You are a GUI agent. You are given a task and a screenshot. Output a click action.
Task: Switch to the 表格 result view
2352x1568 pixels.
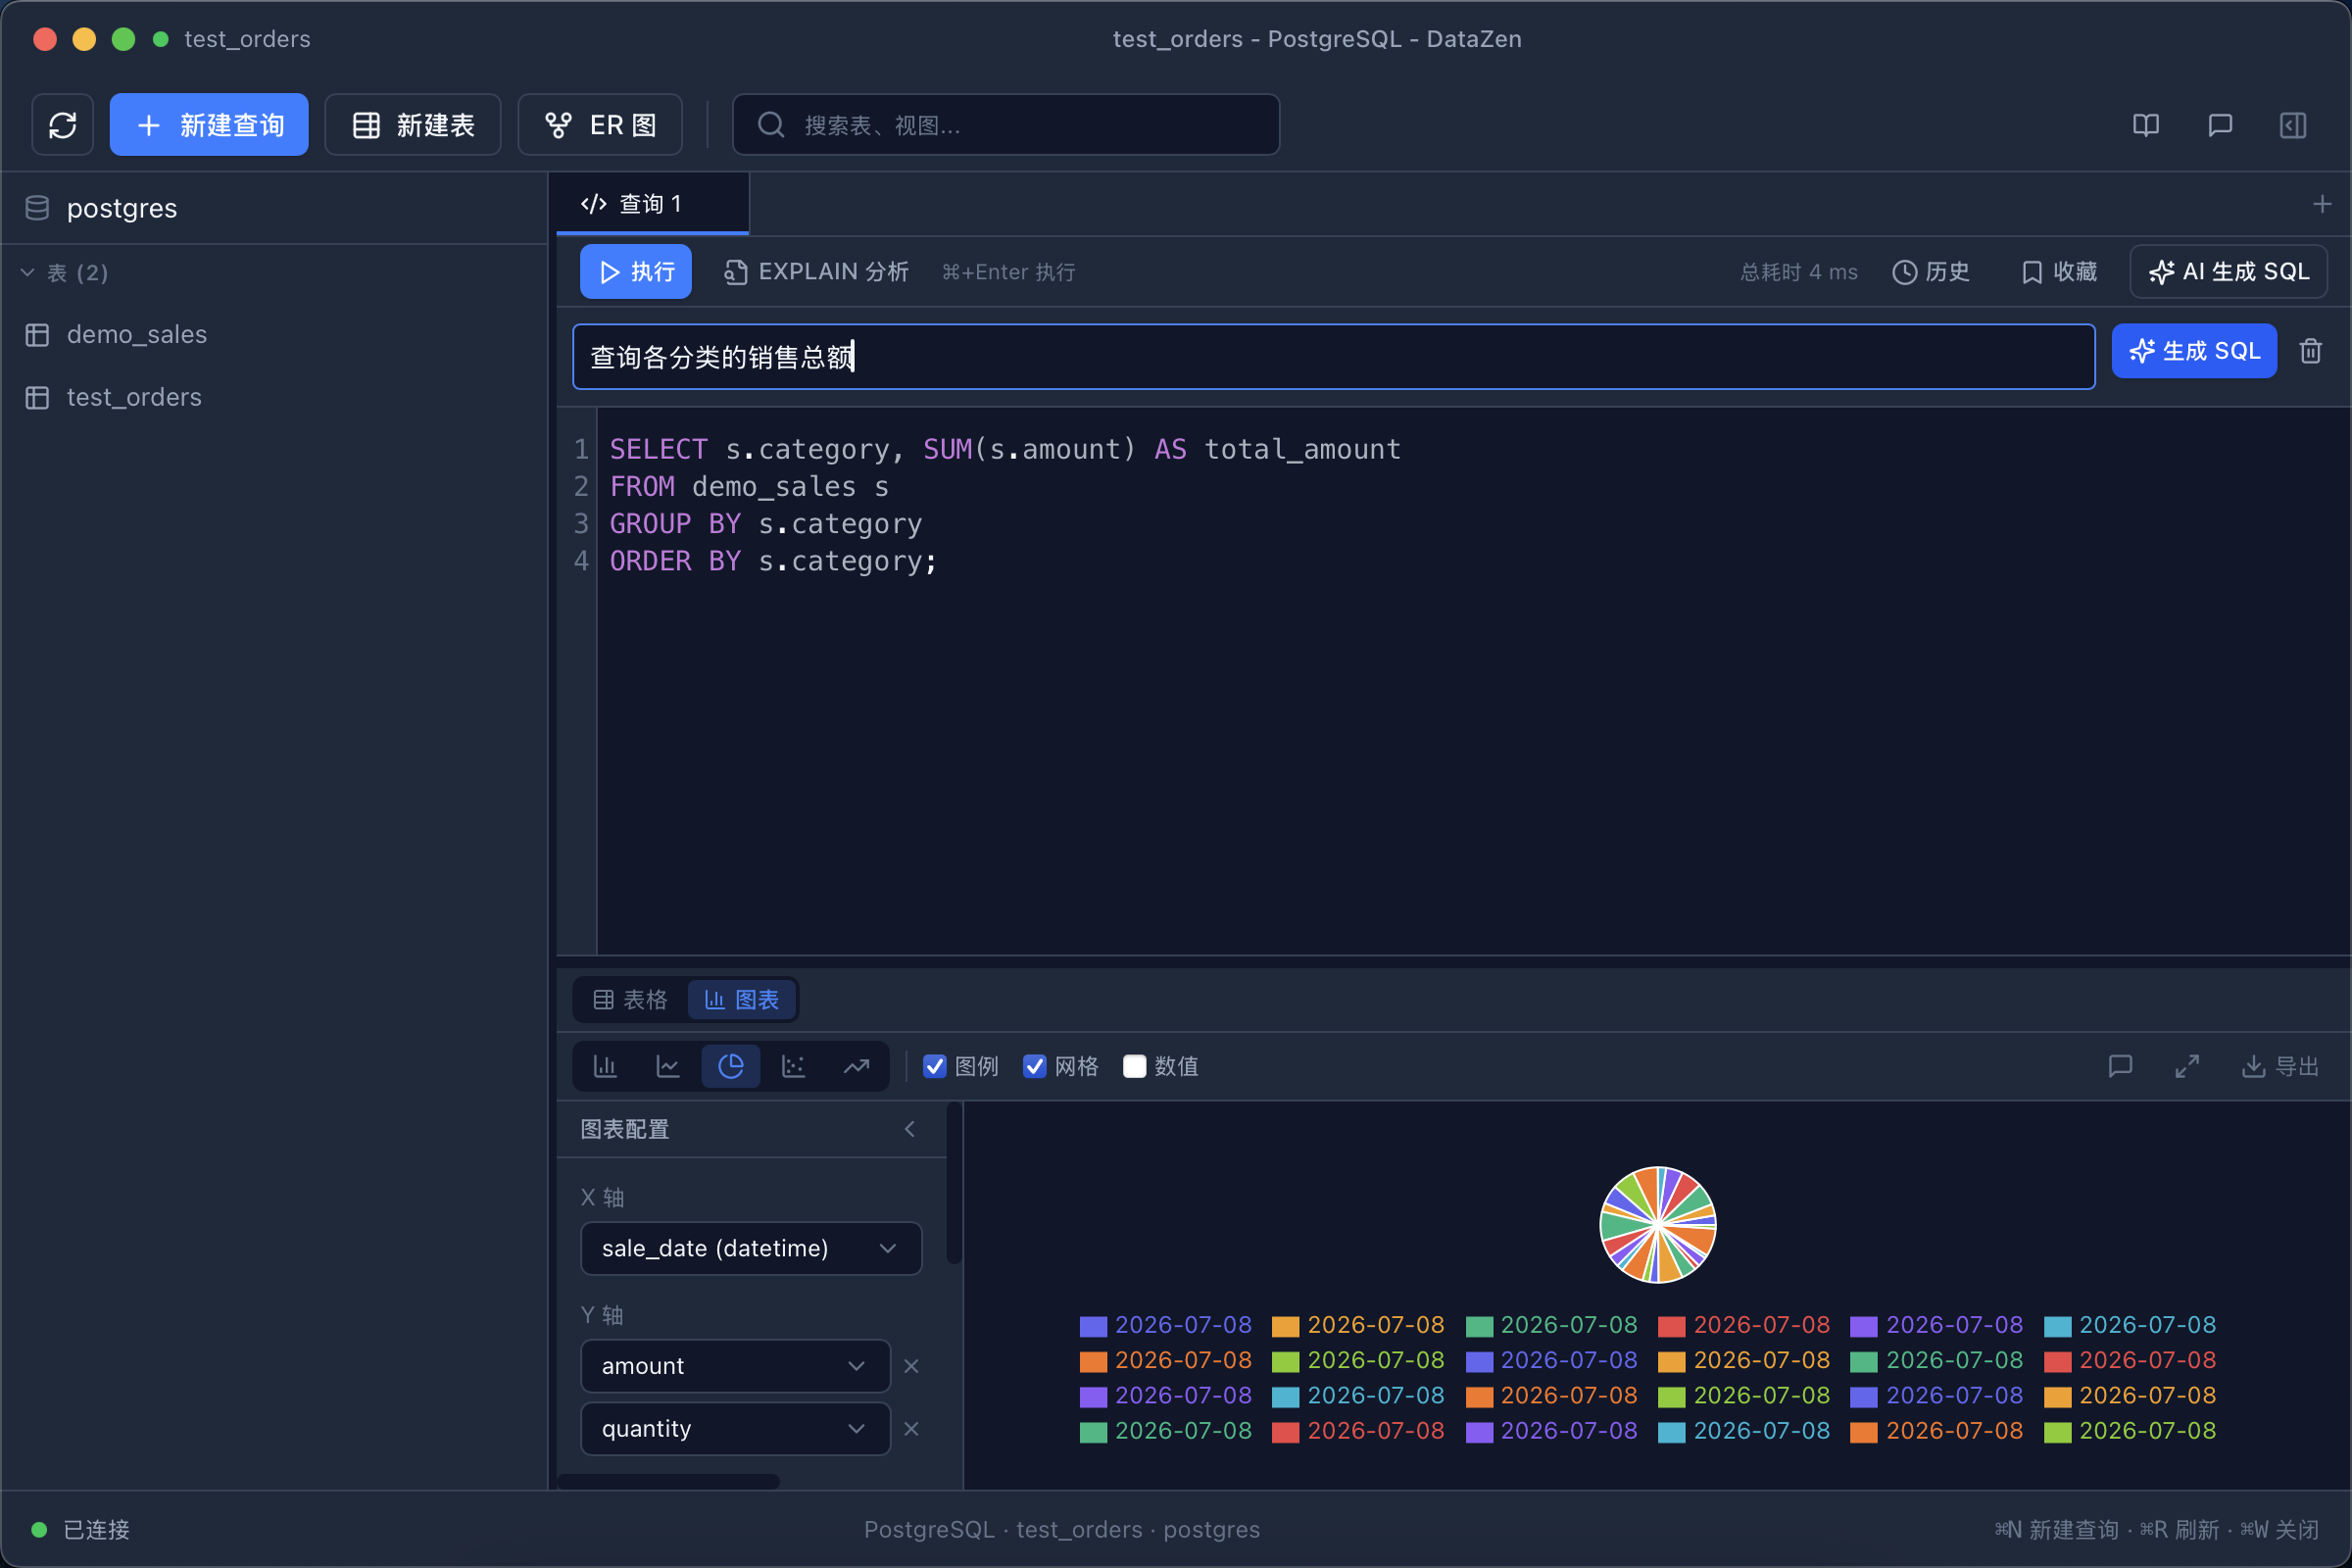(x=630, y=1000)
